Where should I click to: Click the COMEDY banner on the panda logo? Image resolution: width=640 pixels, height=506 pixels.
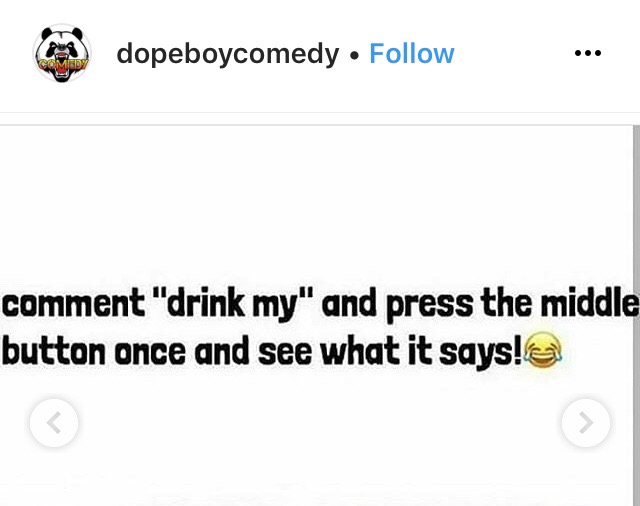pos(63,64)
